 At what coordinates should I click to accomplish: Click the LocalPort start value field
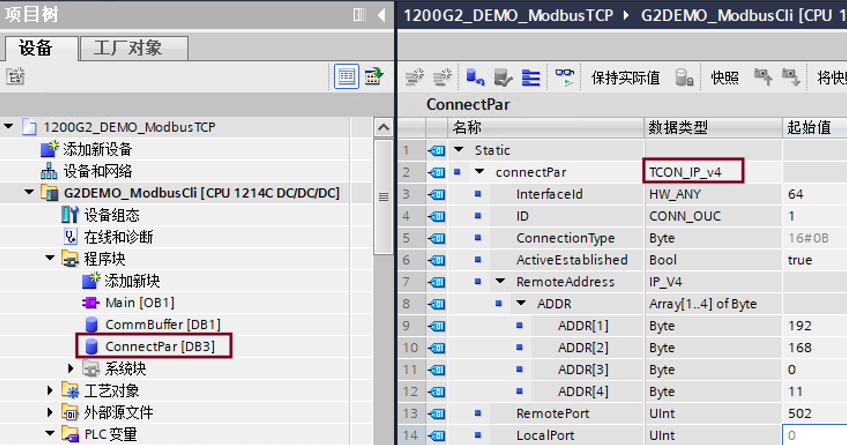click(x=813, y=435)
